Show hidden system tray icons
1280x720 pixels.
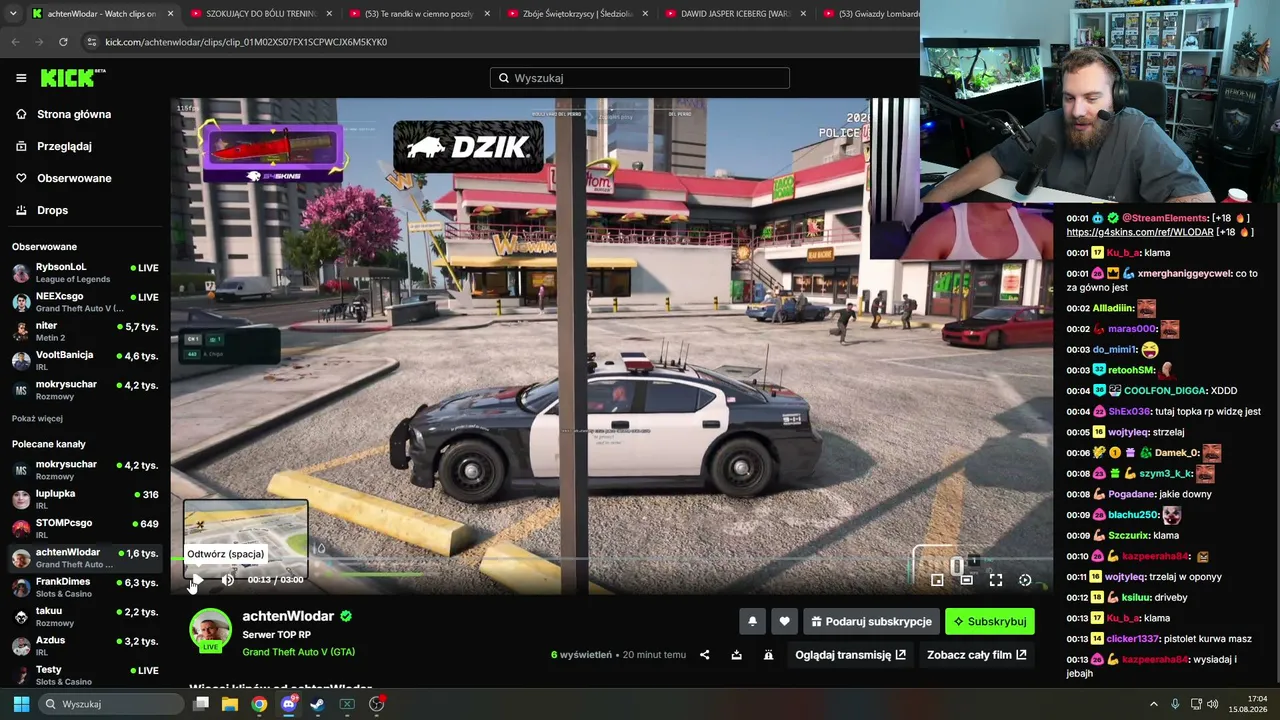[1153, 704]
